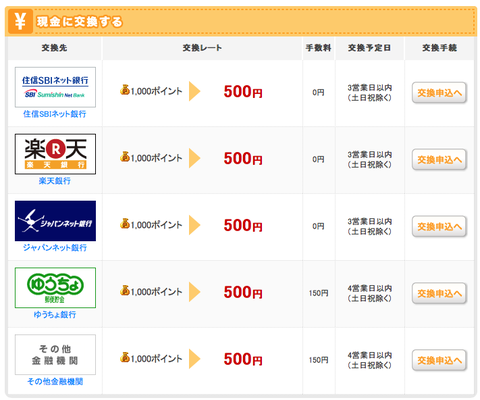Click 4営業日以内 schedule for その他金融機関
Screen dimensions: 480x400
tap(369, 360)
